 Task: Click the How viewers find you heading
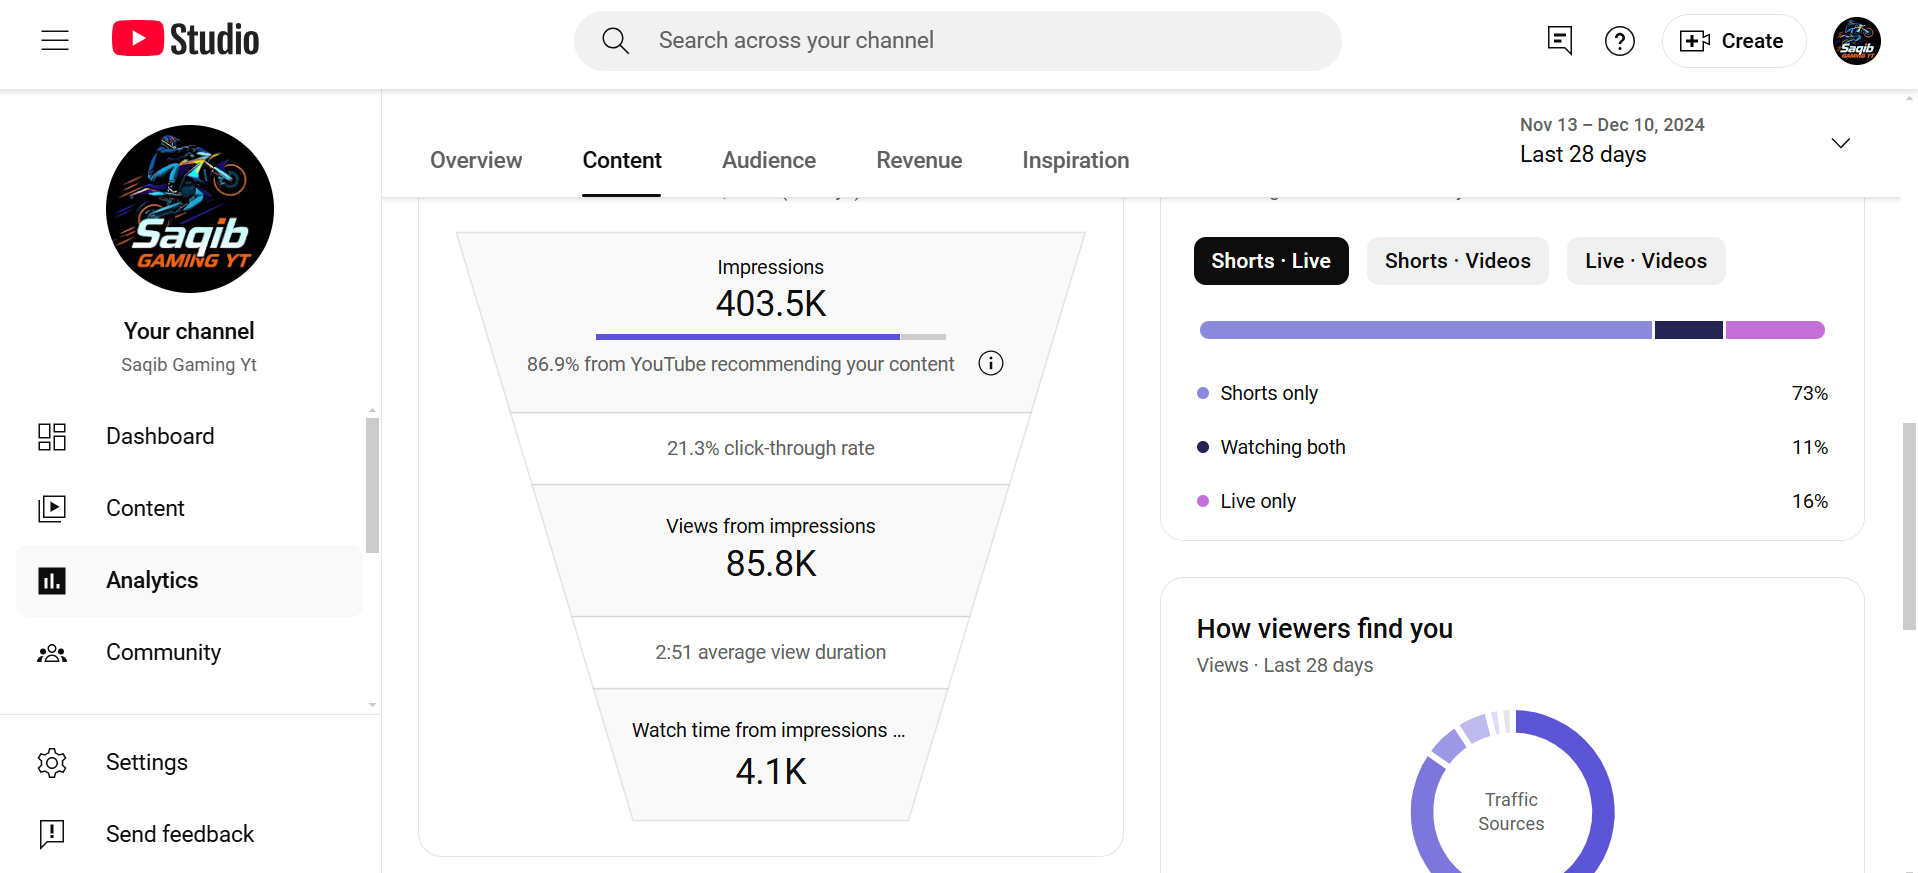pos(1325,629)
